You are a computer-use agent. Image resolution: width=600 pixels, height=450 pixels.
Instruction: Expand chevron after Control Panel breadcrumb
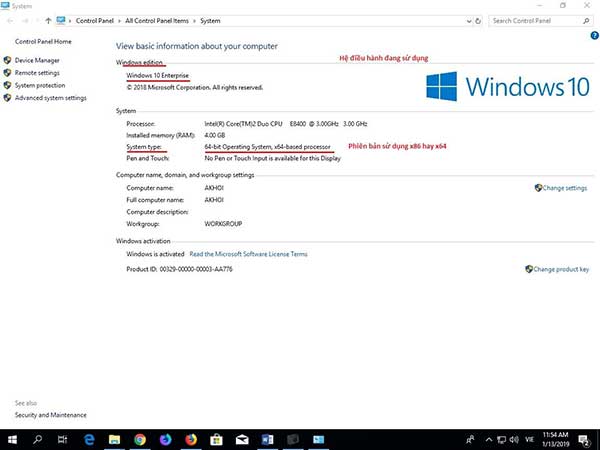tap(119, 21)
